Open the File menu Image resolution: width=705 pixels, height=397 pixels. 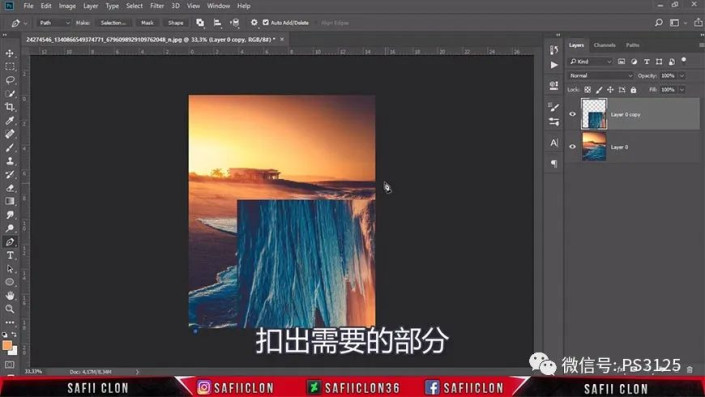point(28,6)
